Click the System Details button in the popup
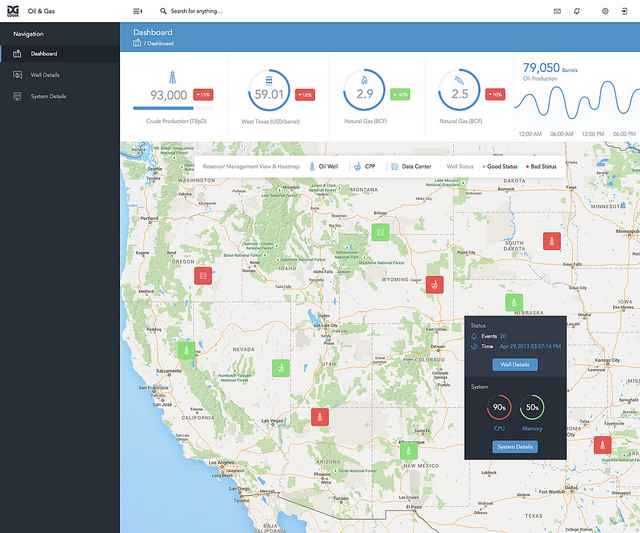Screen dimensions: 640x533 (x=515, y=447)
